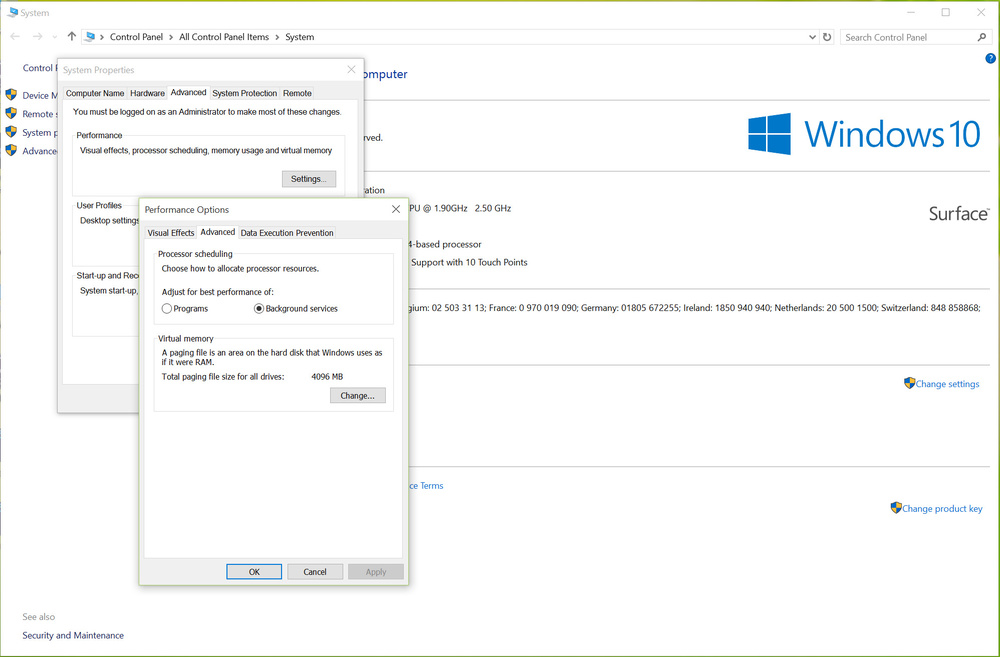Select the Advanced tab in System Properties
The height and width of the screenshot is (657, 1000).
point(188,92)
